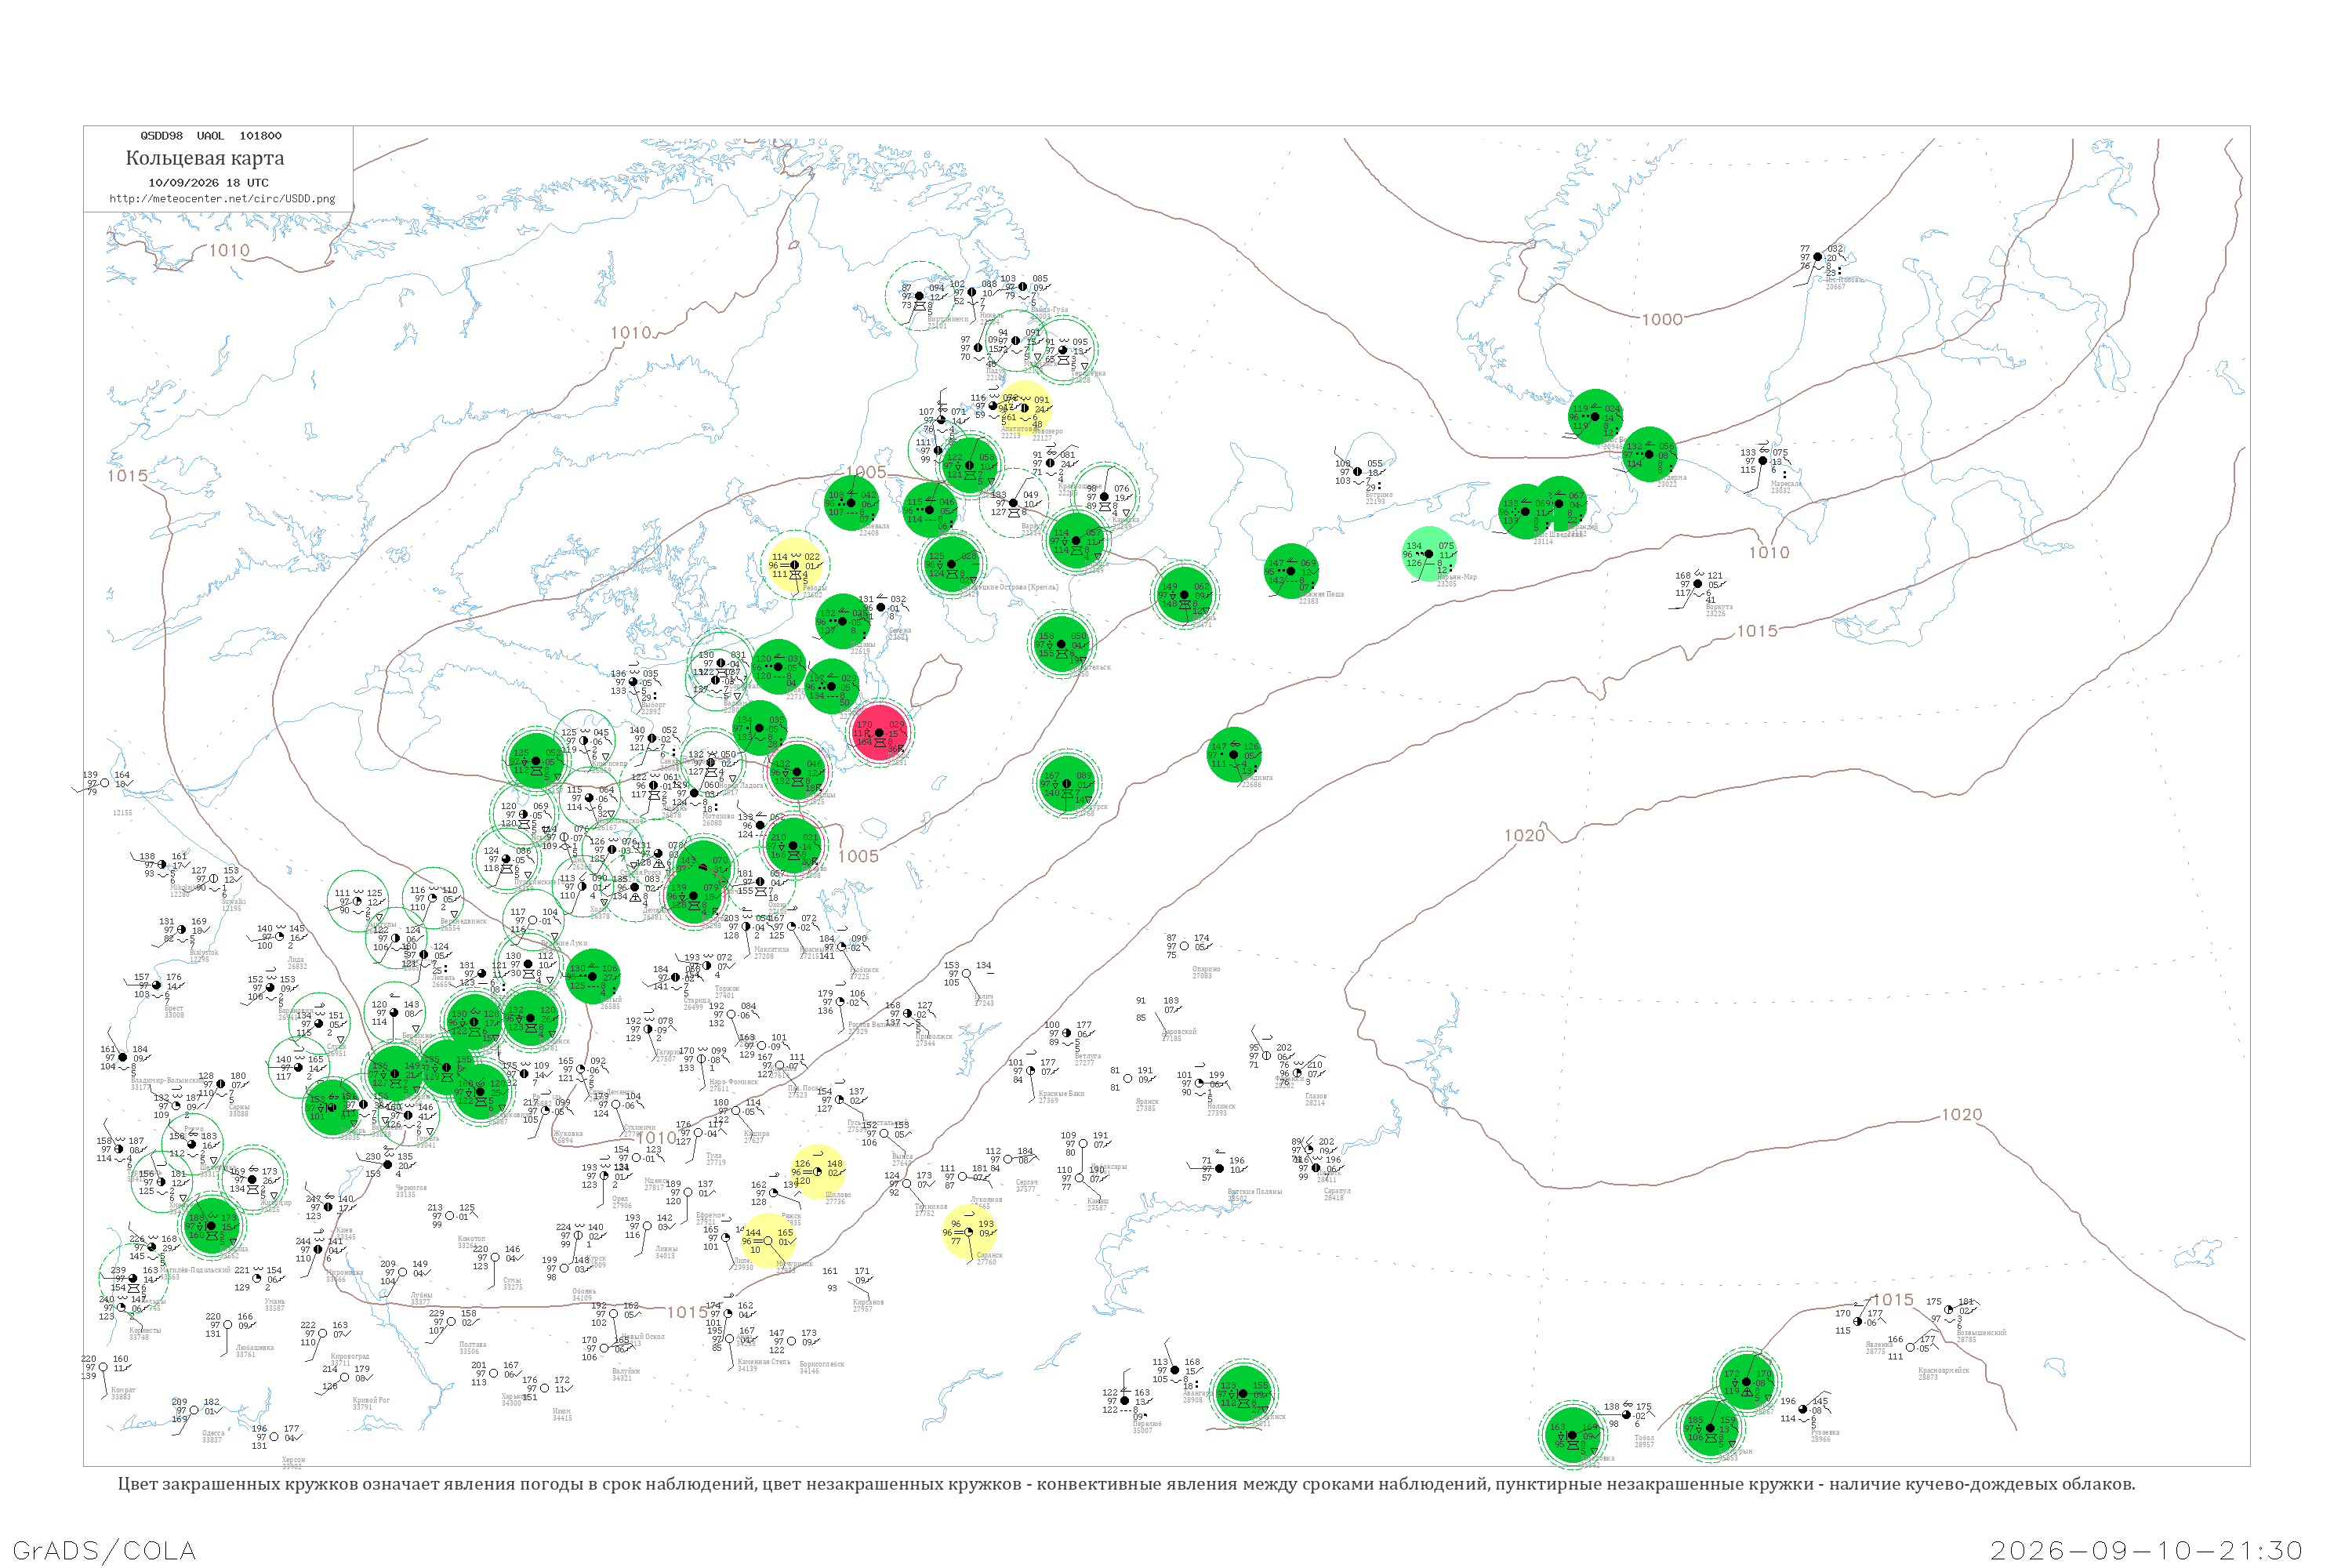This screenshot has width=2352, height=1568.
Task: Click the yellow Саранск fog station marker
Action: (x=968, y=1232)
